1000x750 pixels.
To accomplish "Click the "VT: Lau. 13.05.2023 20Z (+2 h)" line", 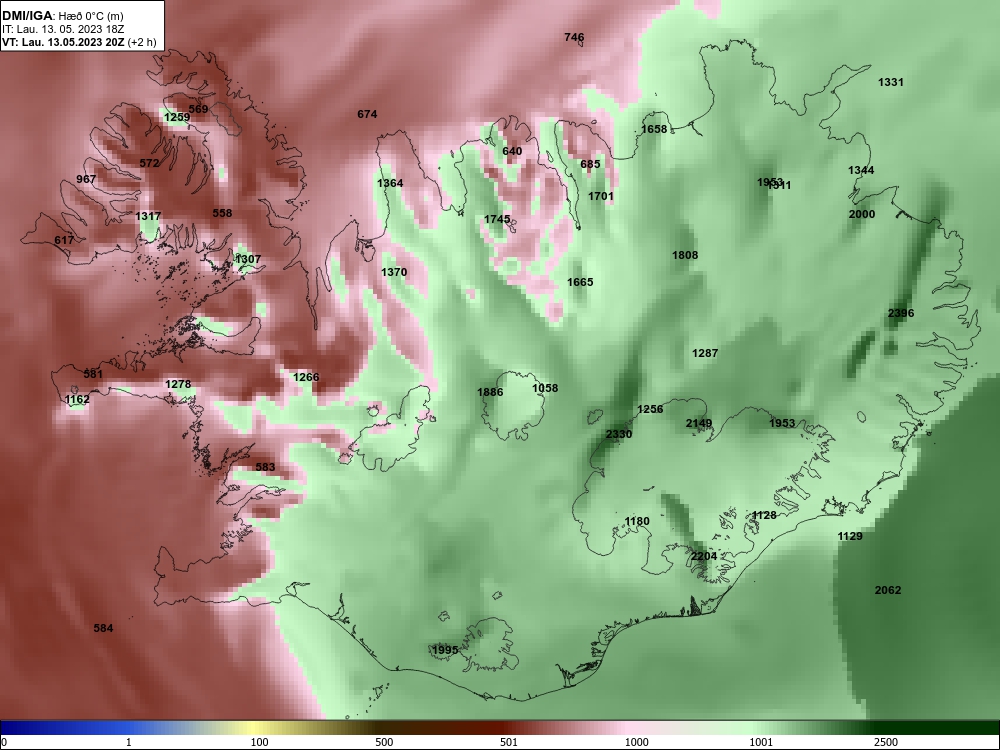I will tap(78, 42).
